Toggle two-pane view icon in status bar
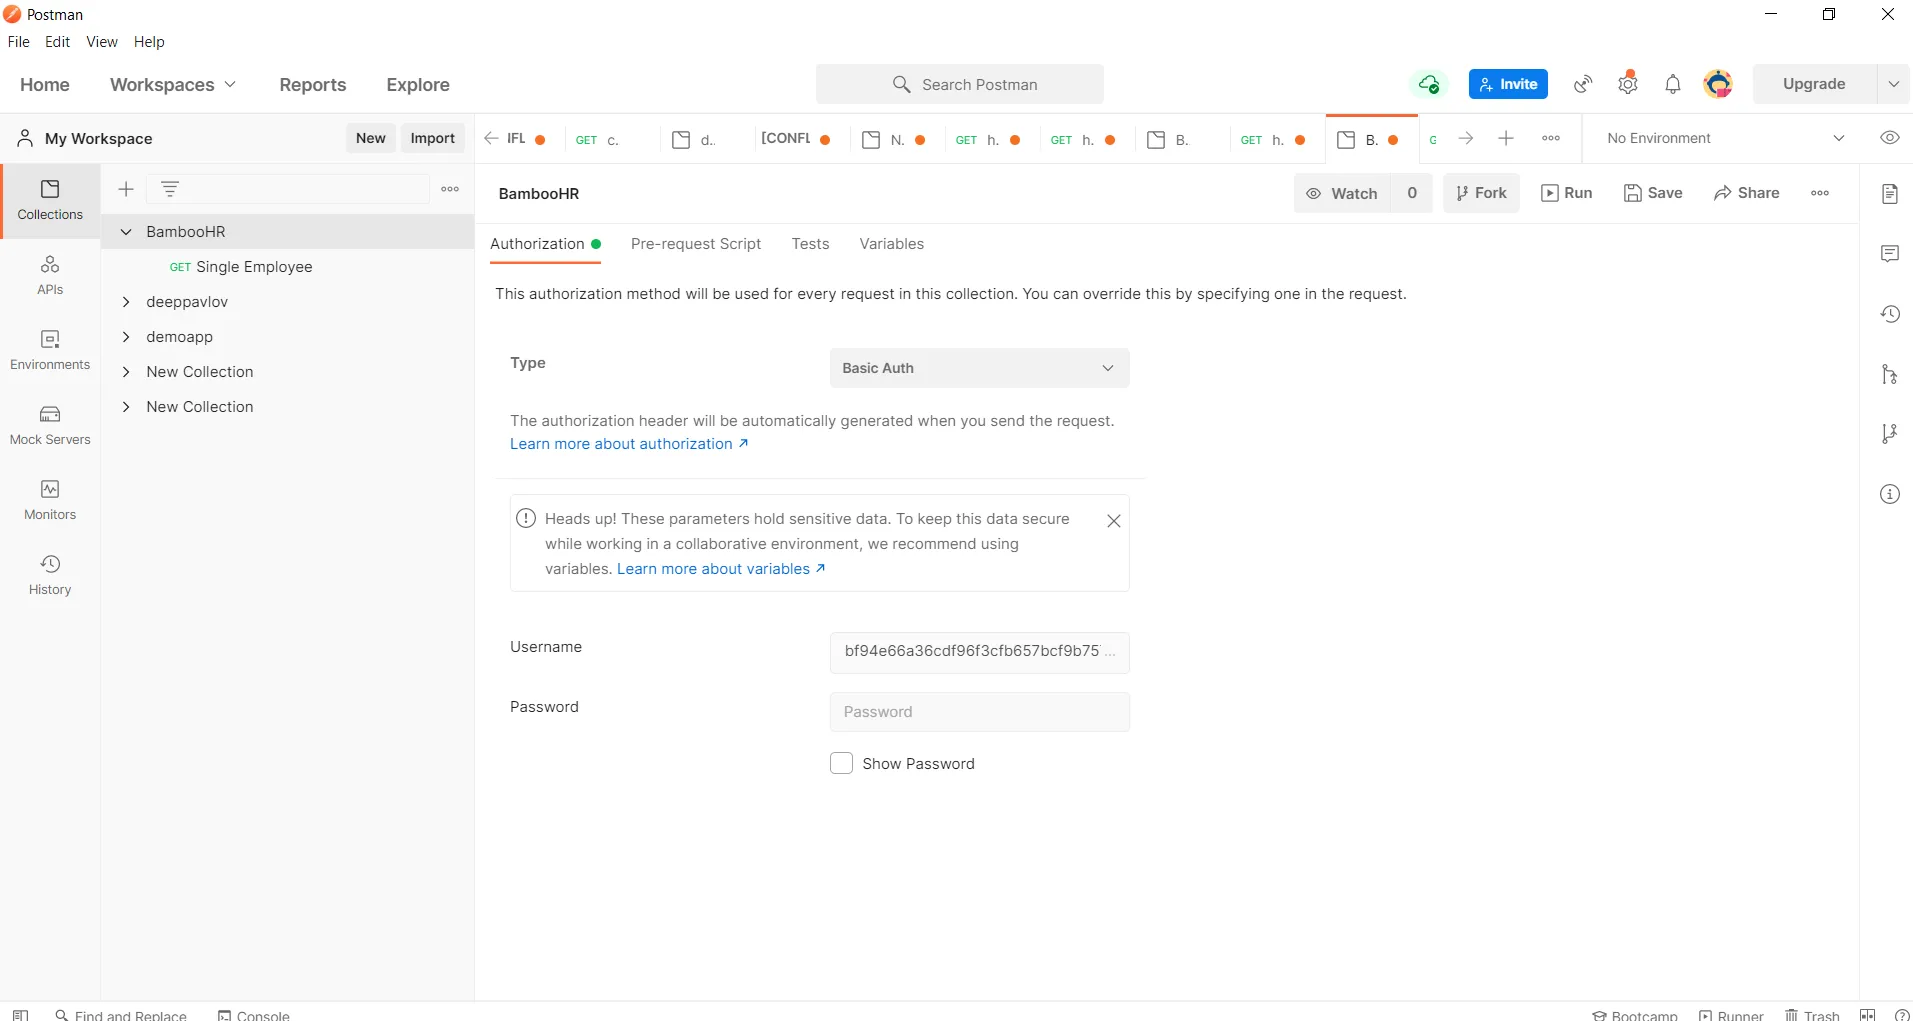 coord(1868,1014)
